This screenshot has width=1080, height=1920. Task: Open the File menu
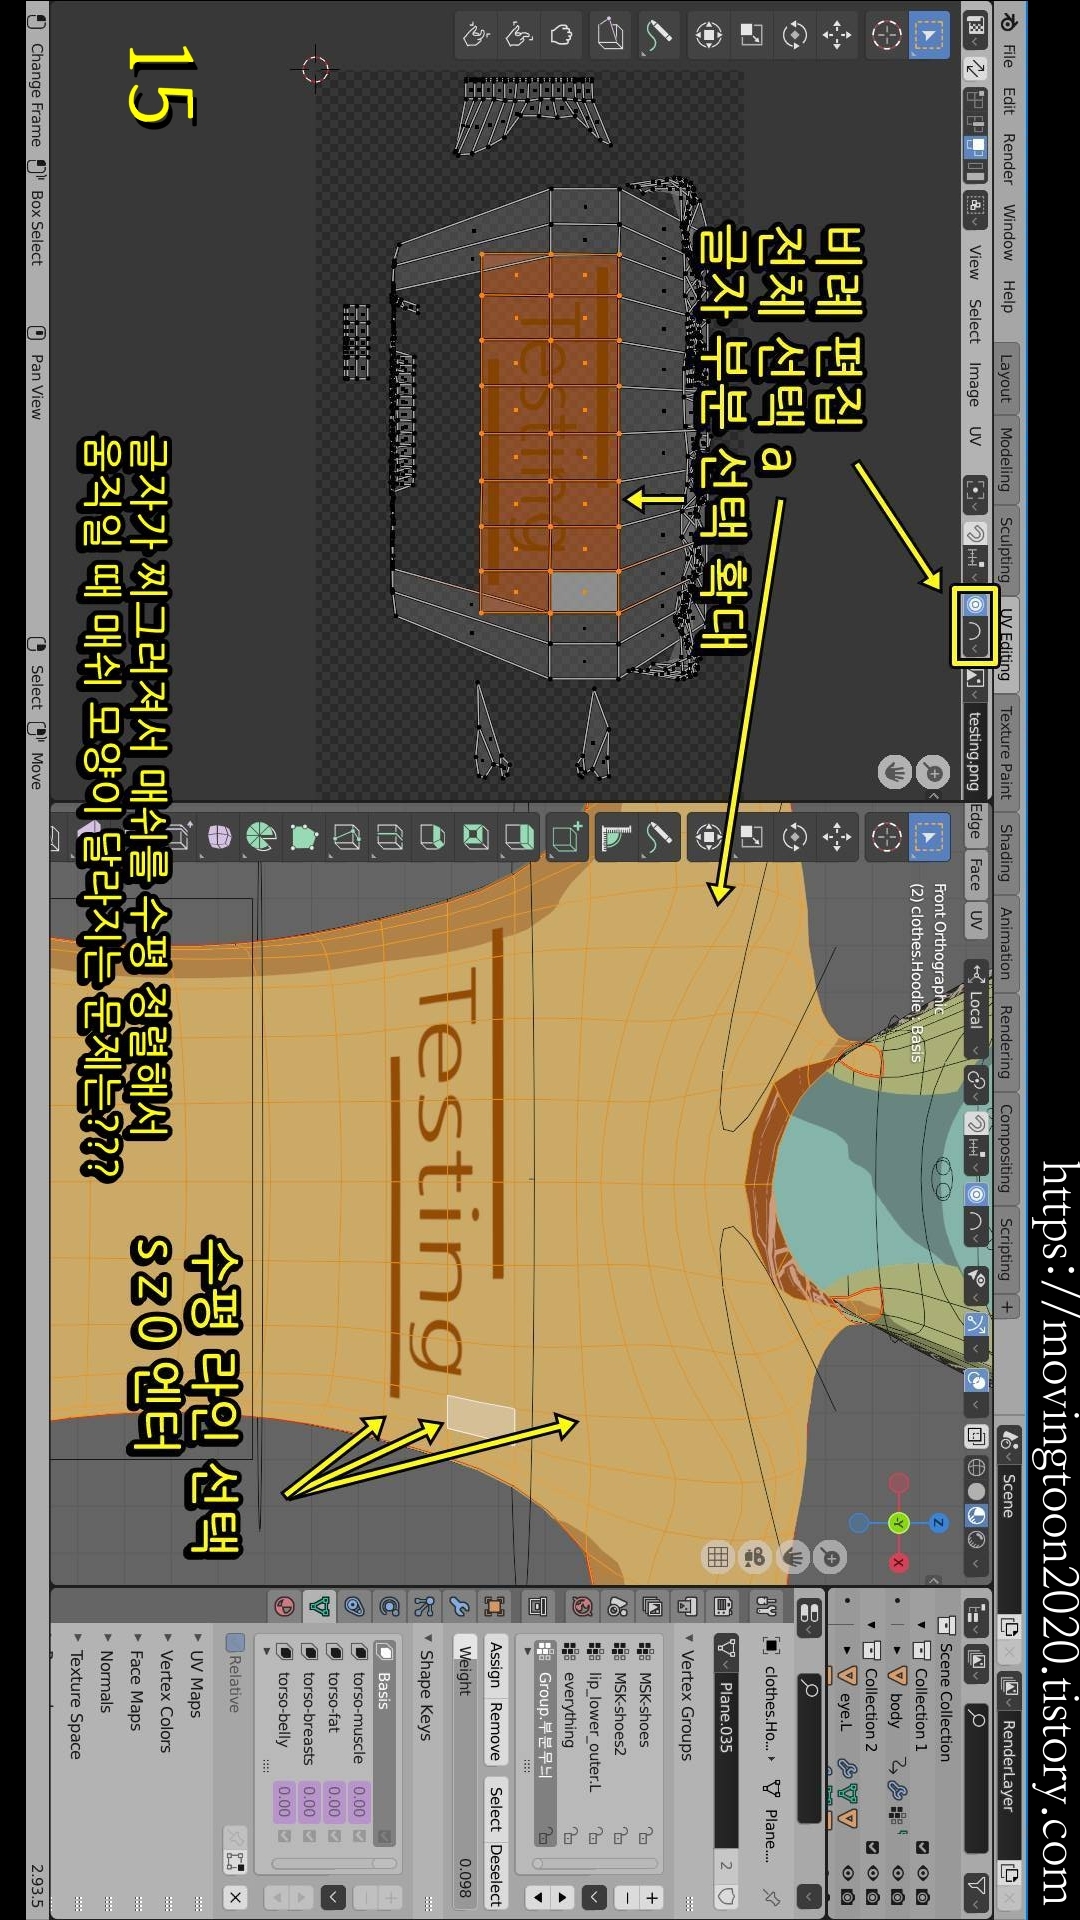[x=1008, y=56]
